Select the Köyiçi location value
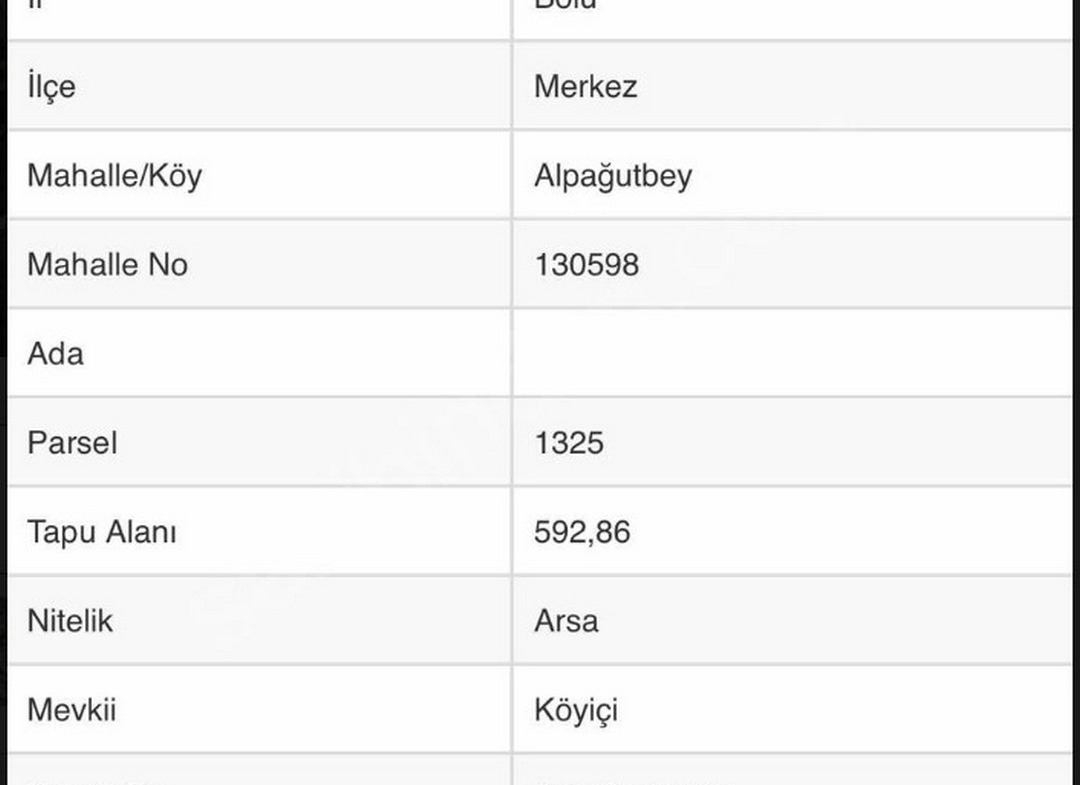The image size is (1080, 785). pyautogui.click(x=576, y=711)
